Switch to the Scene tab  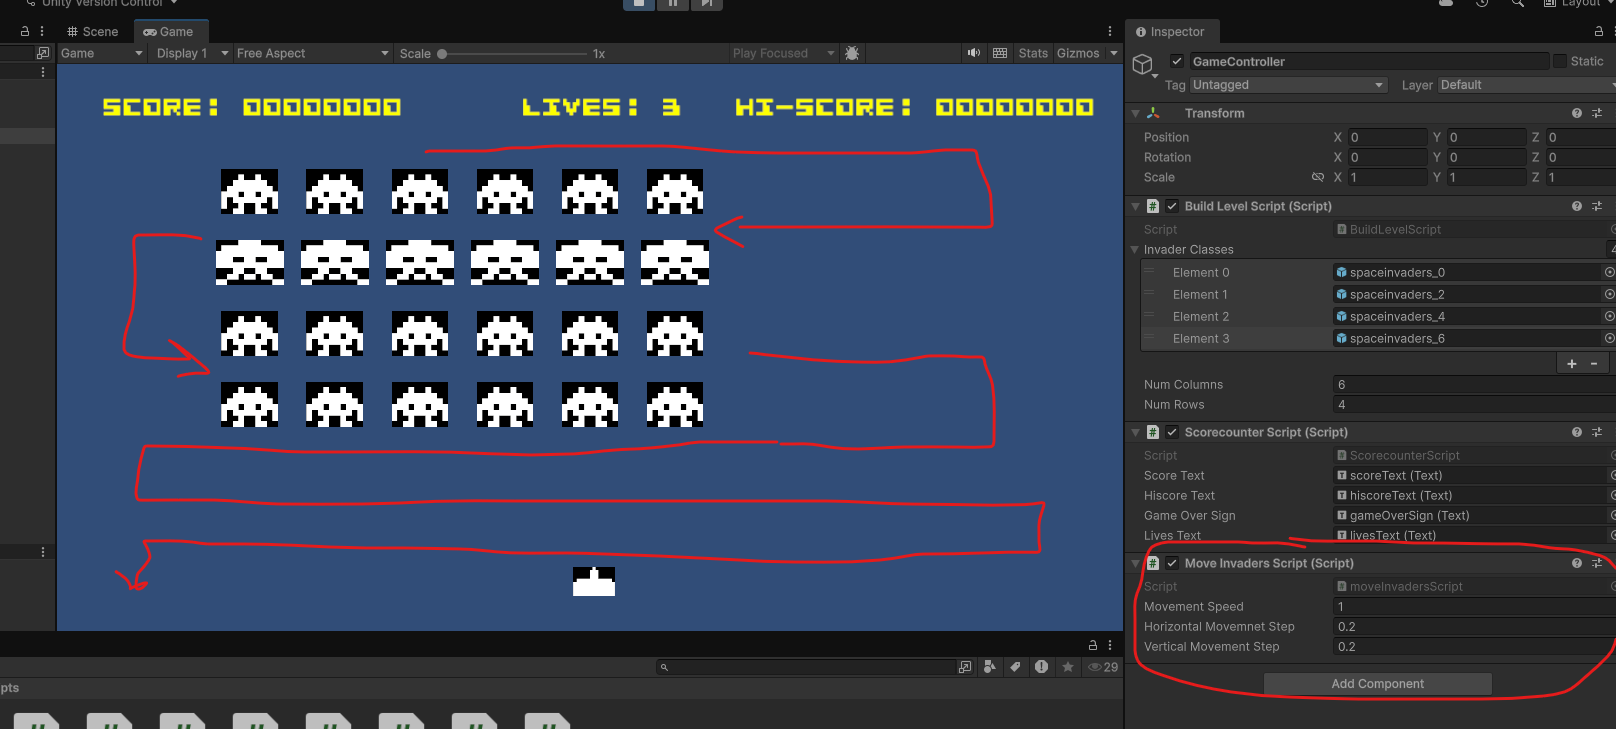[x=93, y=31]
